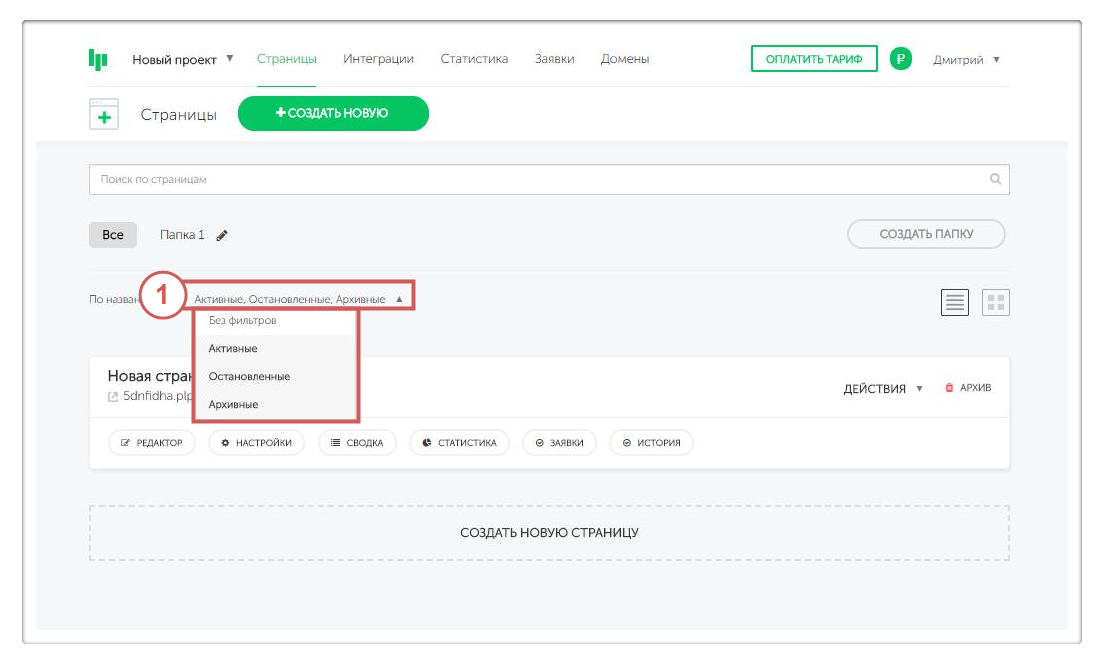This screenshot has height=664, width=1101.
Task: Click the pencil icon beside Папка 1
Action: (222, 235)
